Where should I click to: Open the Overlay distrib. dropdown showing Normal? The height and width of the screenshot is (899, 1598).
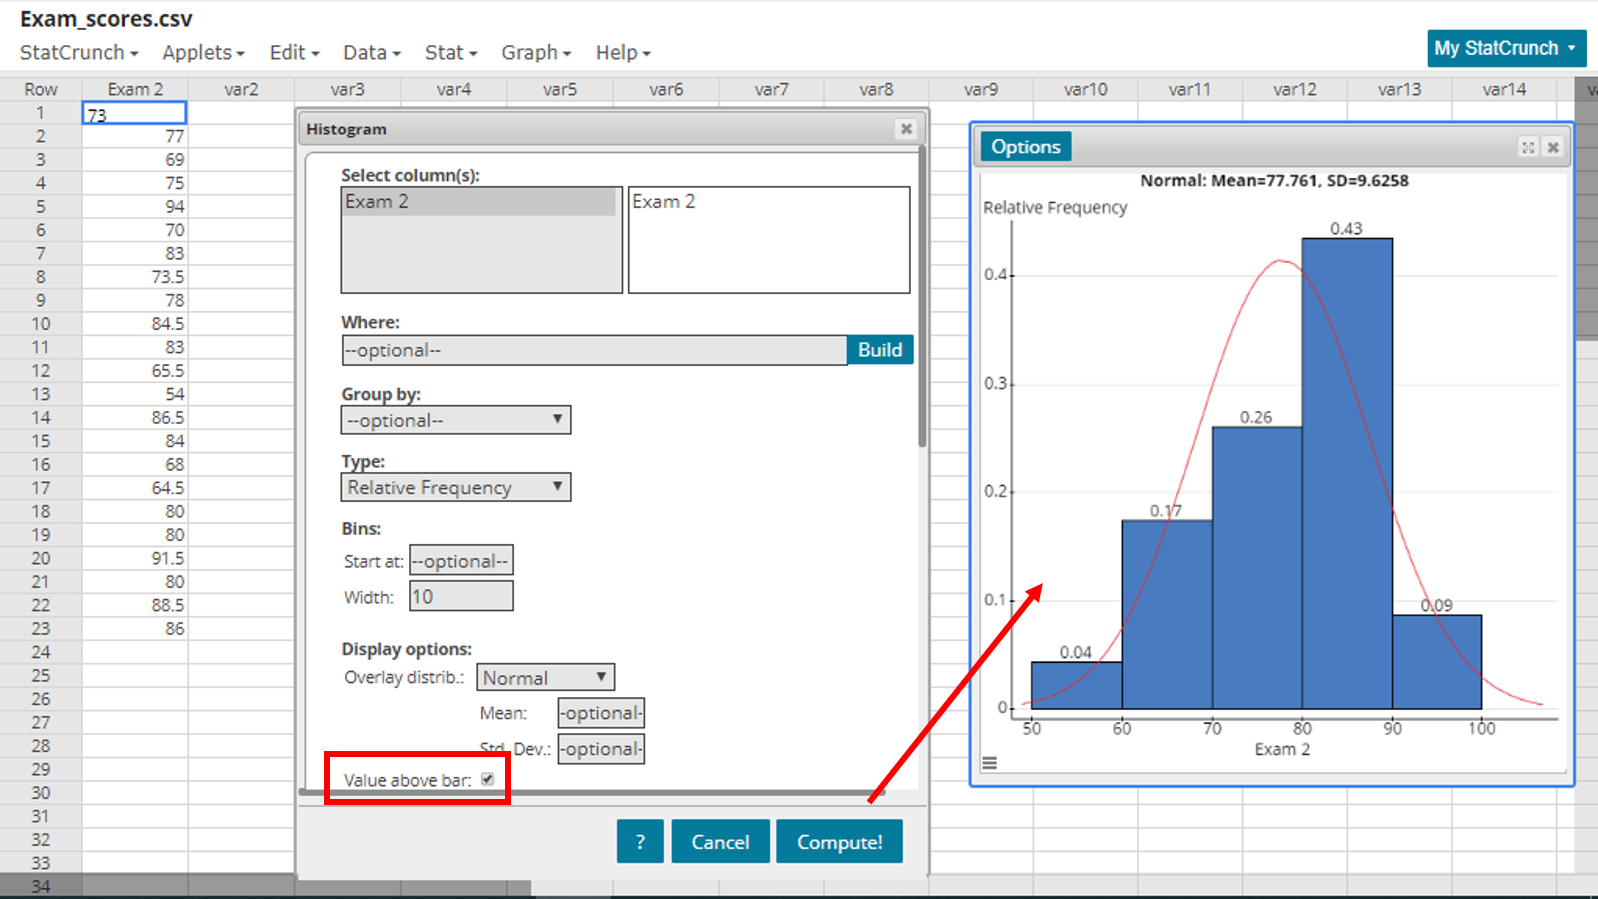coord(545,677)
